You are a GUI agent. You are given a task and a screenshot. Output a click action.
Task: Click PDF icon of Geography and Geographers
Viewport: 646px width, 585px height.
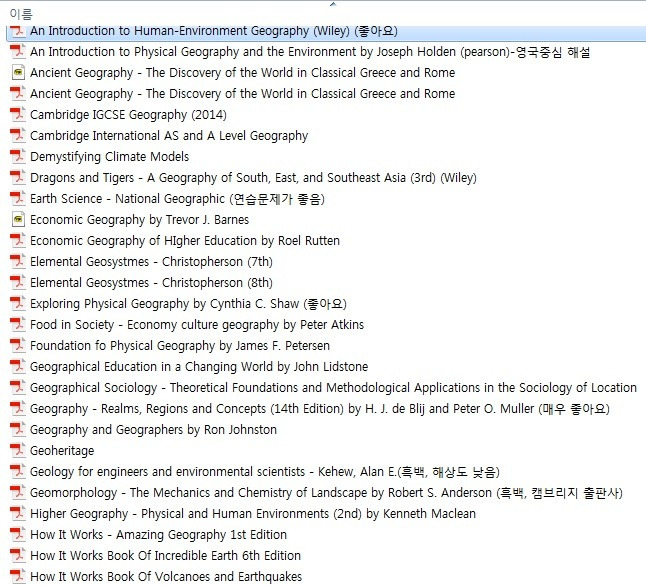(x=18, y=430)
